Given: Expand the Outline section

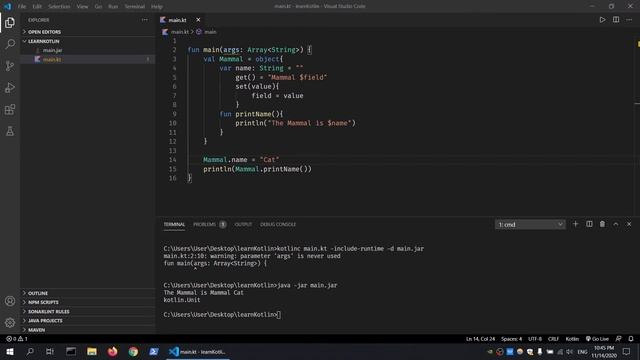Looking at the screenshot, I should click(x=88, y=293).
